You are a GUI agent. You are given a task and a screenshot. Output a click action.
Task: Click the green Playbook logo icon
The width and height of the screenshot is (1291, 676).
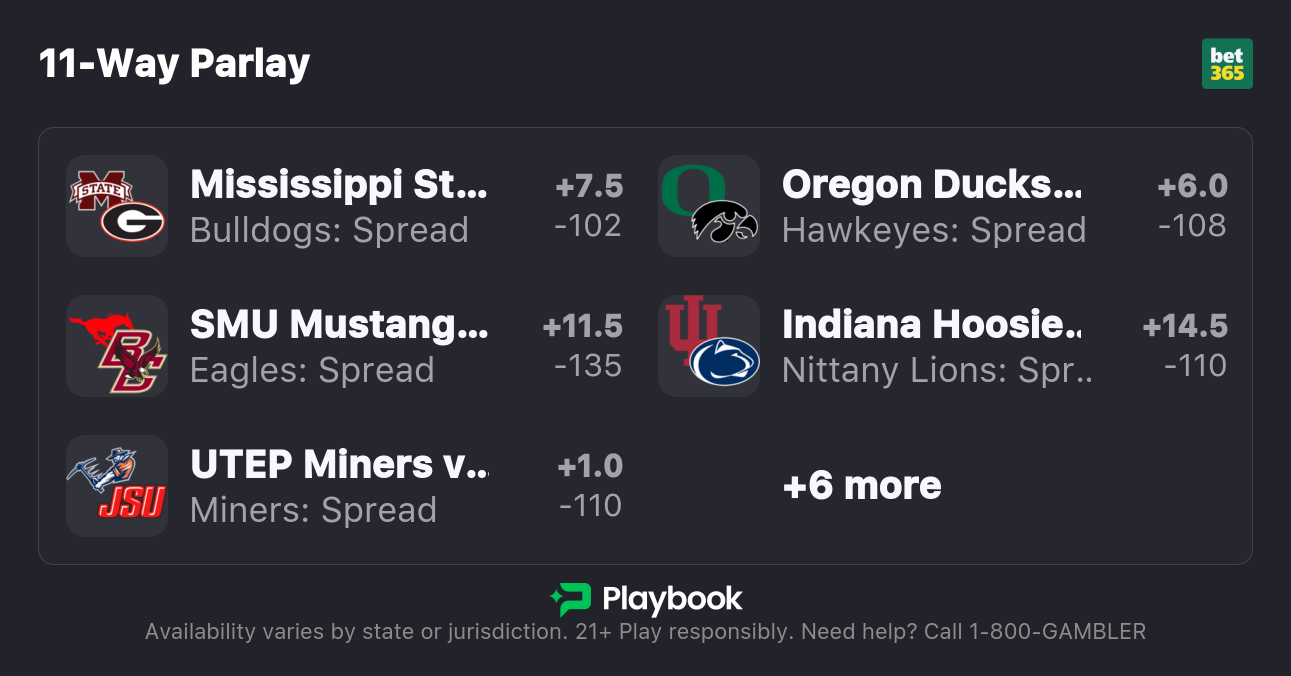point(570,599)
